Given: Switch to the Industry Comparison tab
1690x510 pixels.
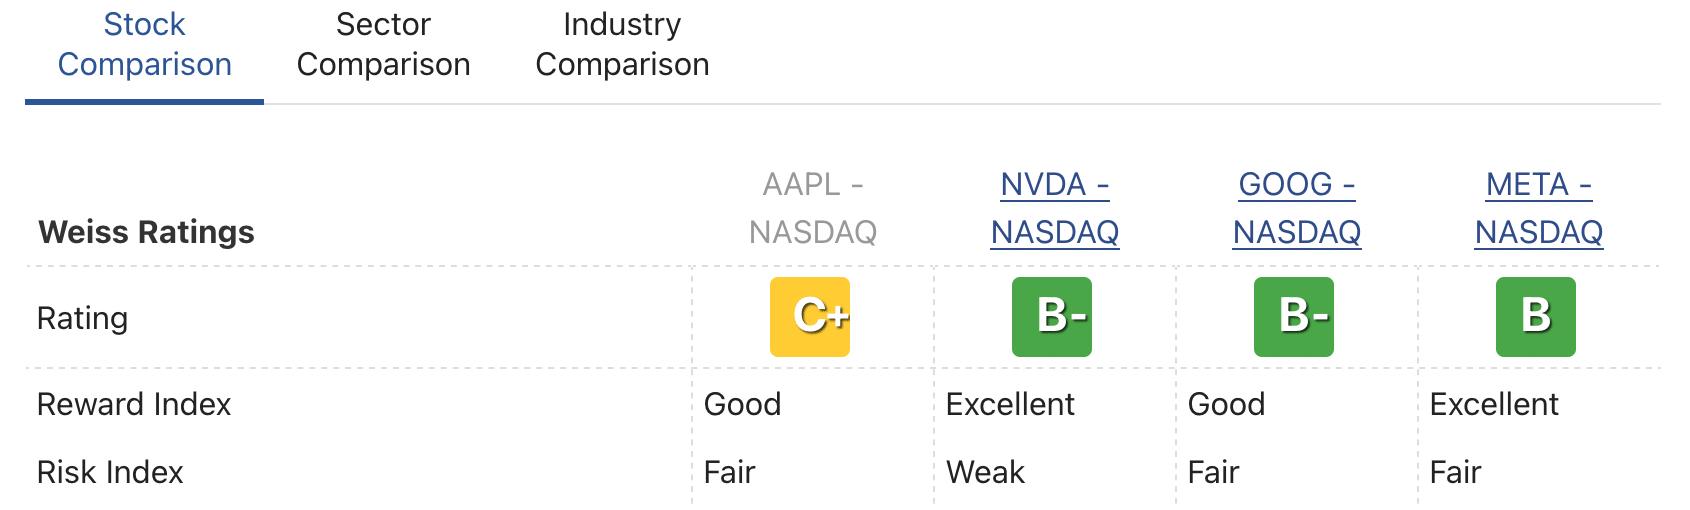Looking at the screenshot, I should (x=622, y=44).
